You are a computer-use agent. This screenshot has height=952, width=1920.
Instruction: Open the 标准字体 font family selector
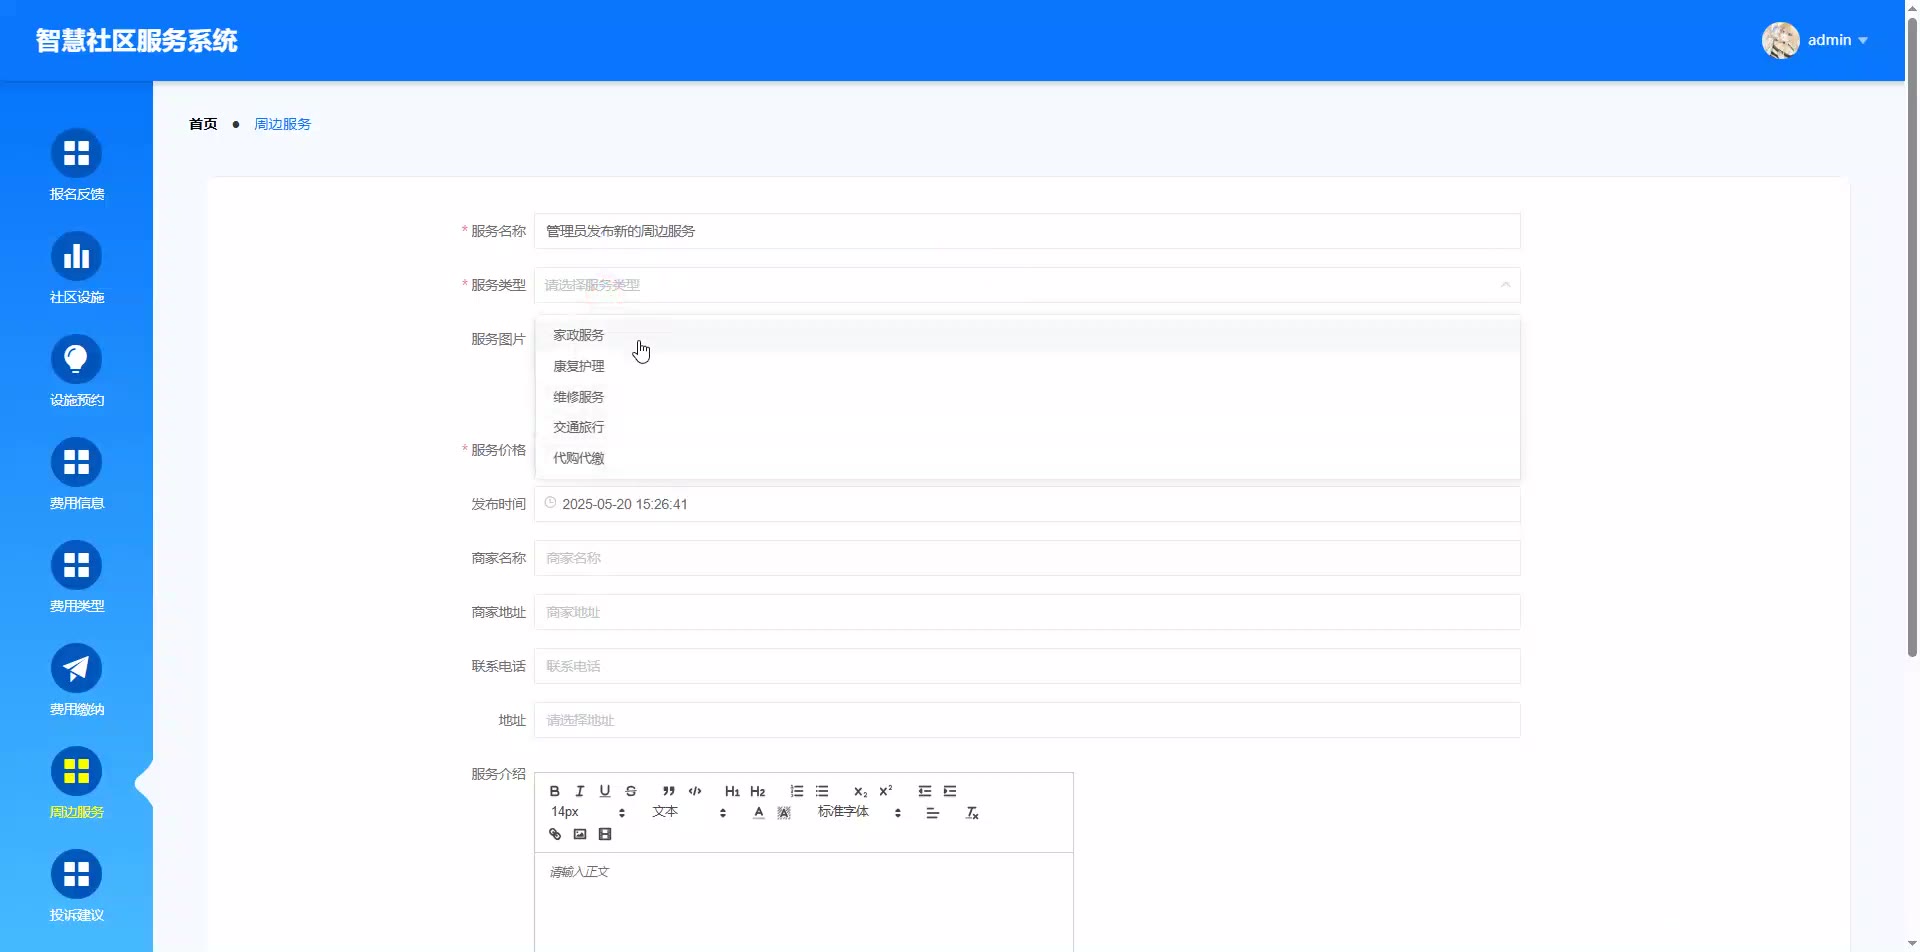click(860, 812)
